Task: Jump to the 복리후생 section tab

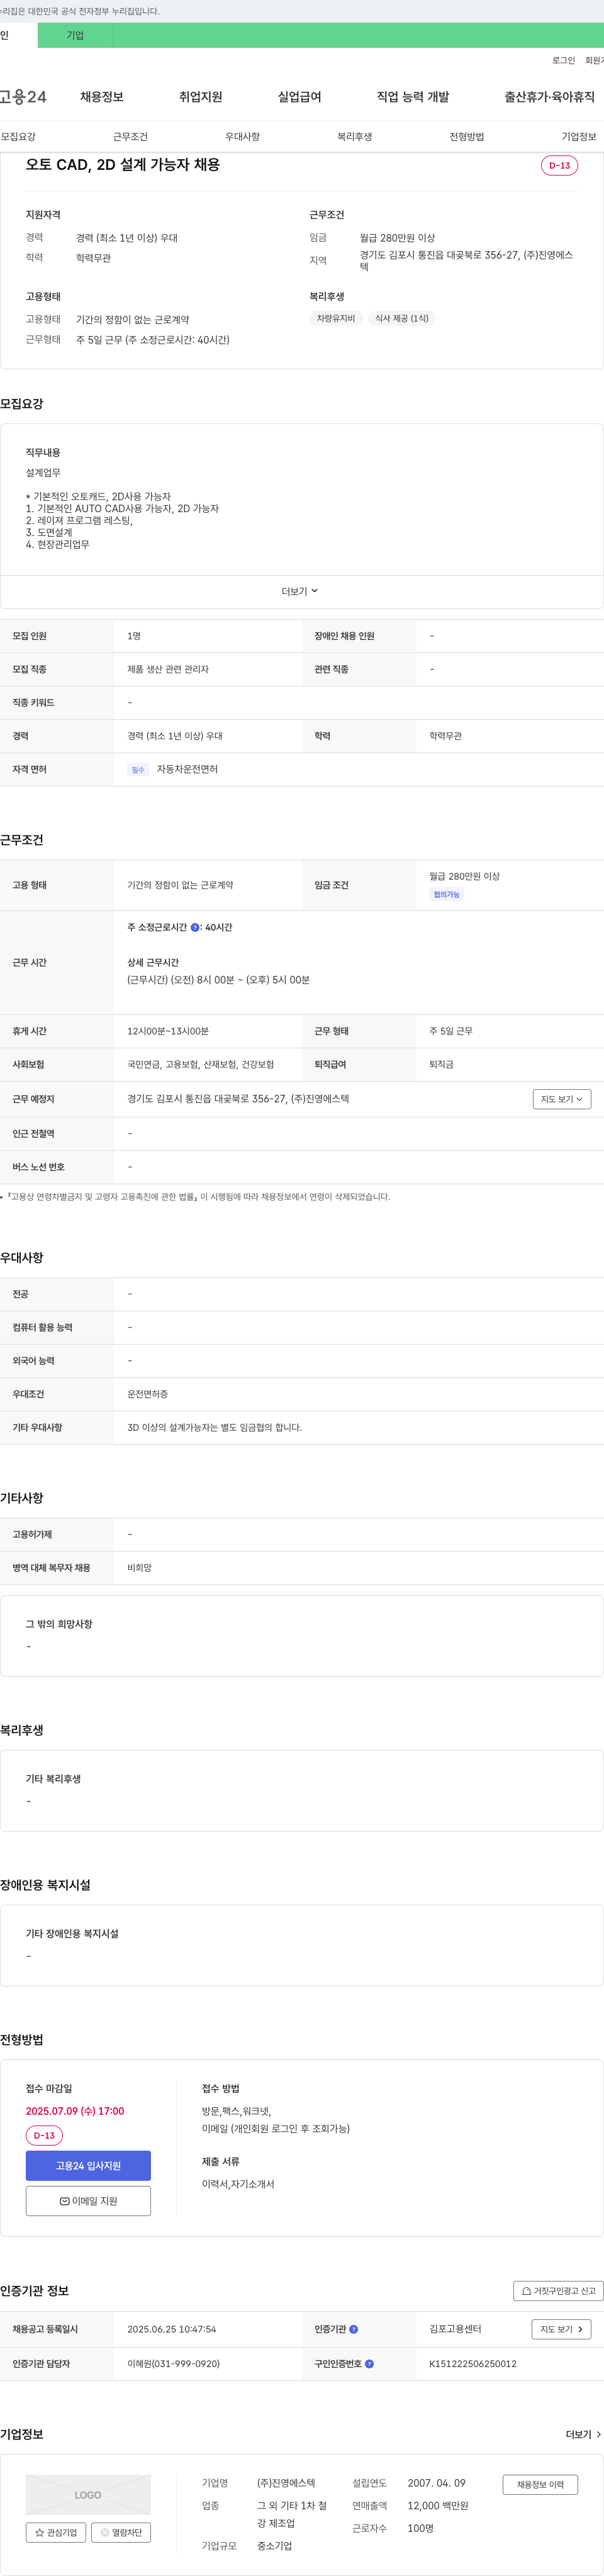Action: click(354, 137)
